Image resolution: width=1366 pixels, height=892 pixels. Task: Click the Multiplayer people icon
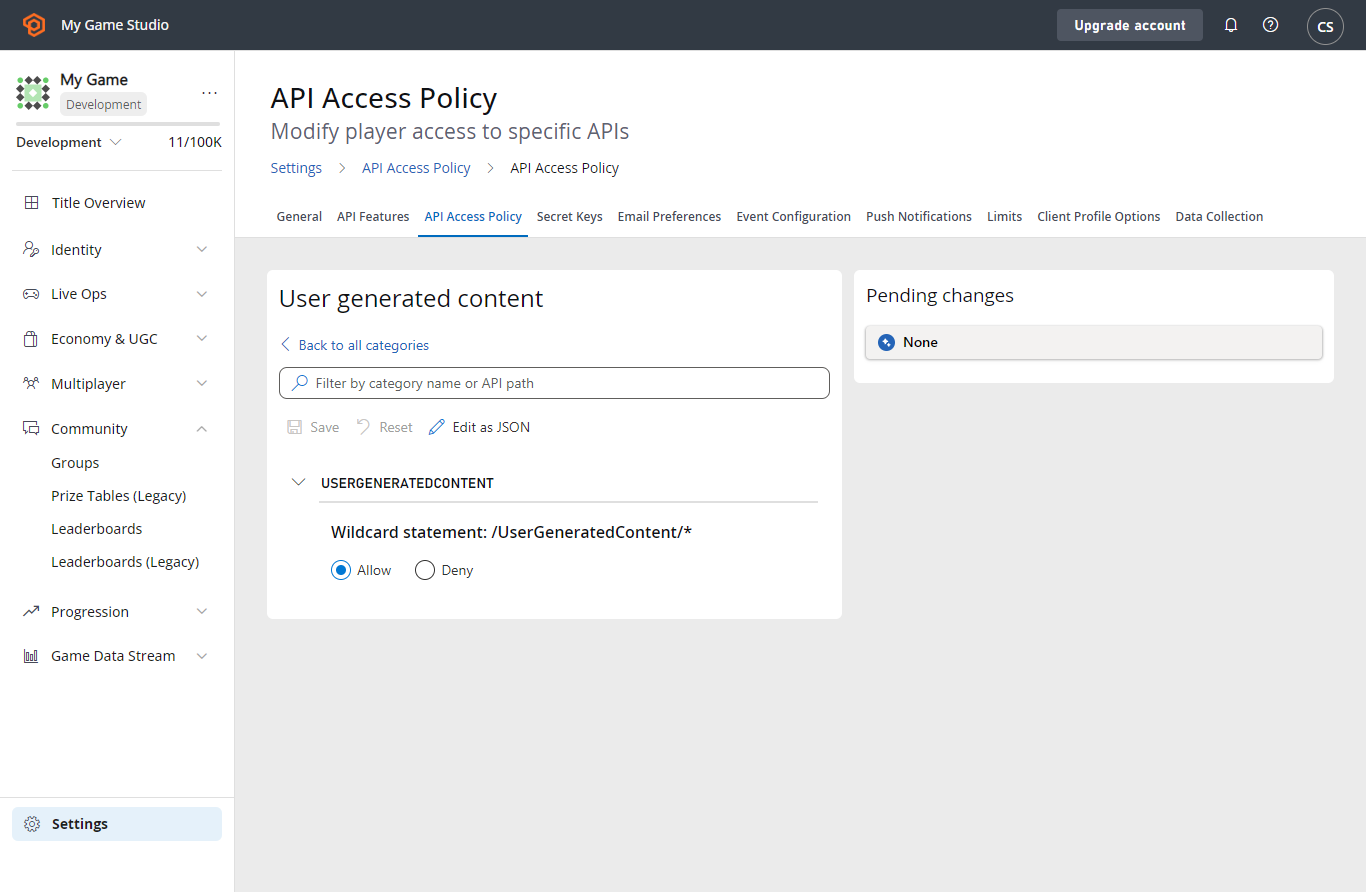click(31, 384)
